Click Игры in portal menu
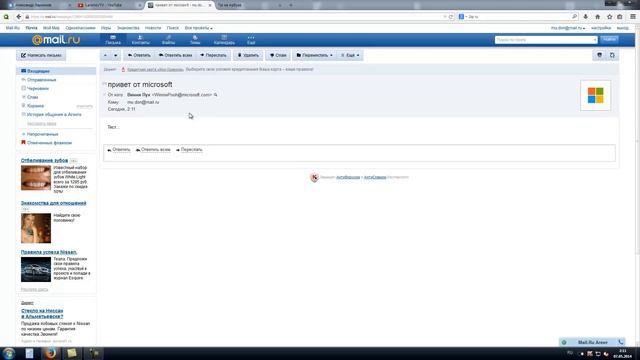Viewport: 640px width, 360px height. click(x=106, y=28)
